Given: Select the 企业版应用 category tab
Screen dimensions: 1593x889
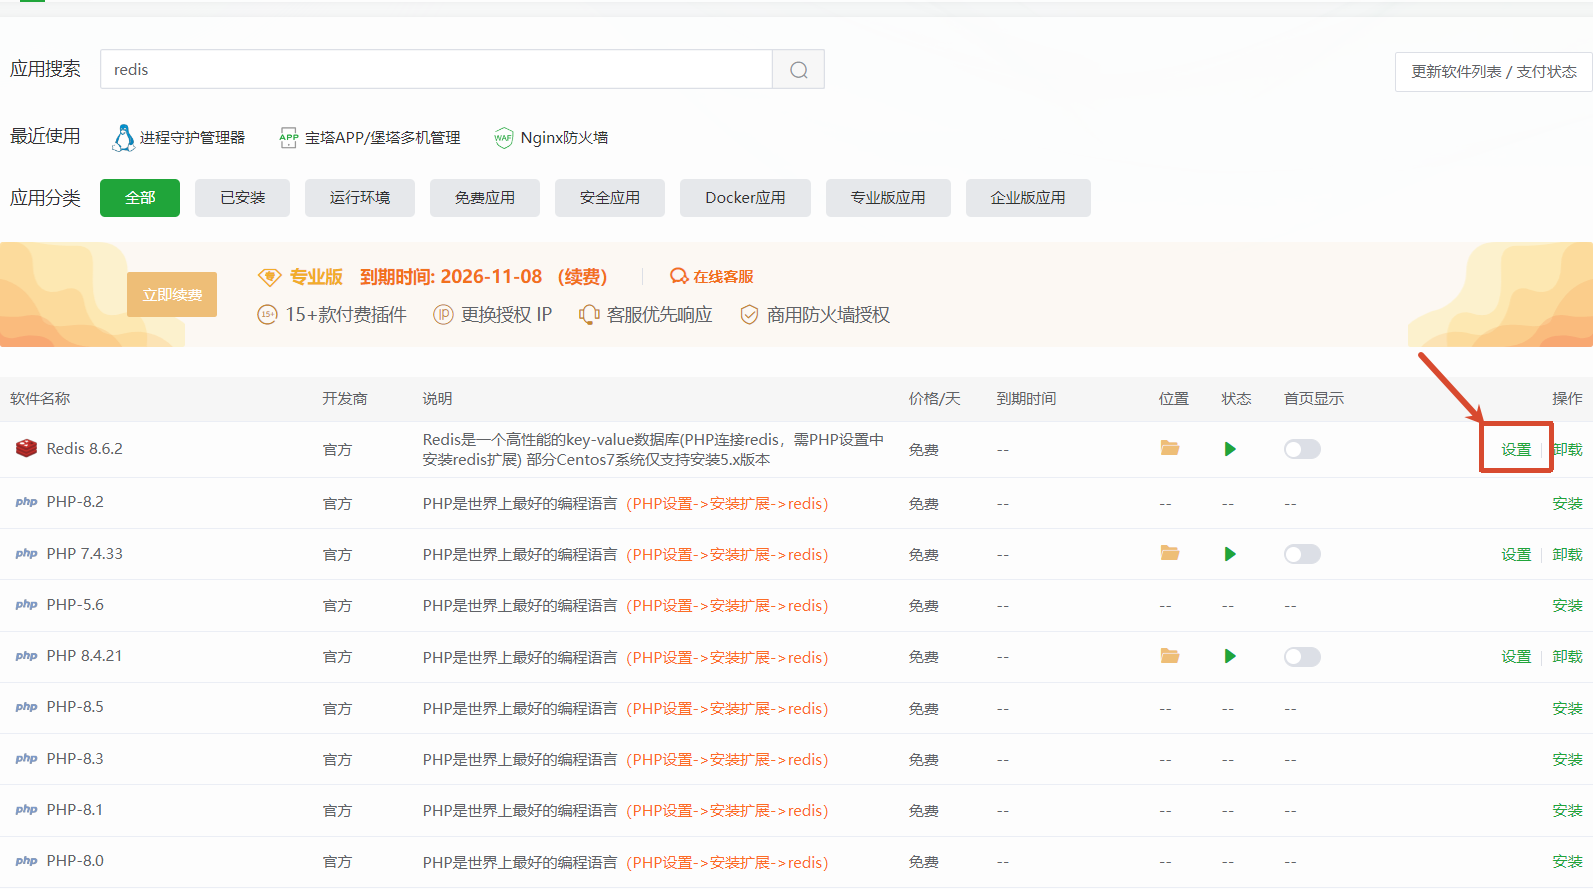Looking at the screenshot, I should pos(1028,198).
